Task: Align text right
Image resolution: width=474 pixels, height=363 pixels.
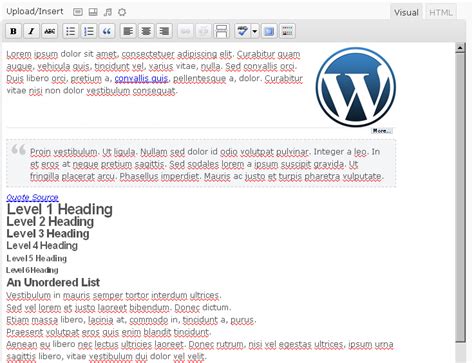Action: [x=164, y=31]
